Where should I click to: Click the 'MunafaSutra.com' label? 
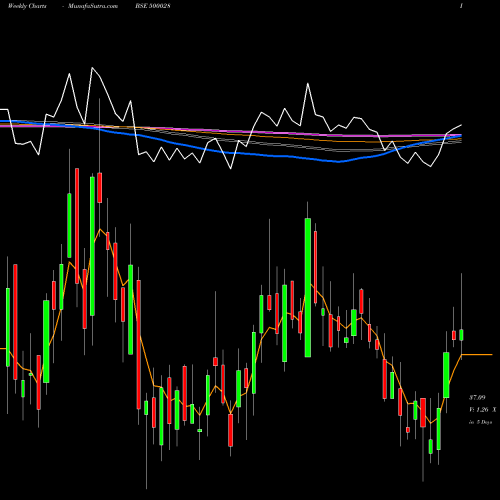point(93,6)
